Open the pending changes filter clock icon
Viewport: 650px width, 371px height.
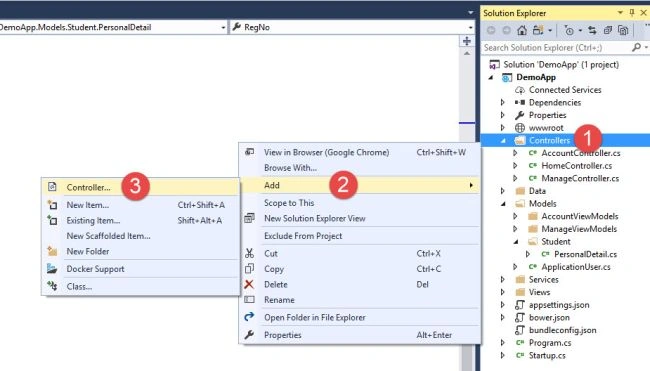point(569,30)
